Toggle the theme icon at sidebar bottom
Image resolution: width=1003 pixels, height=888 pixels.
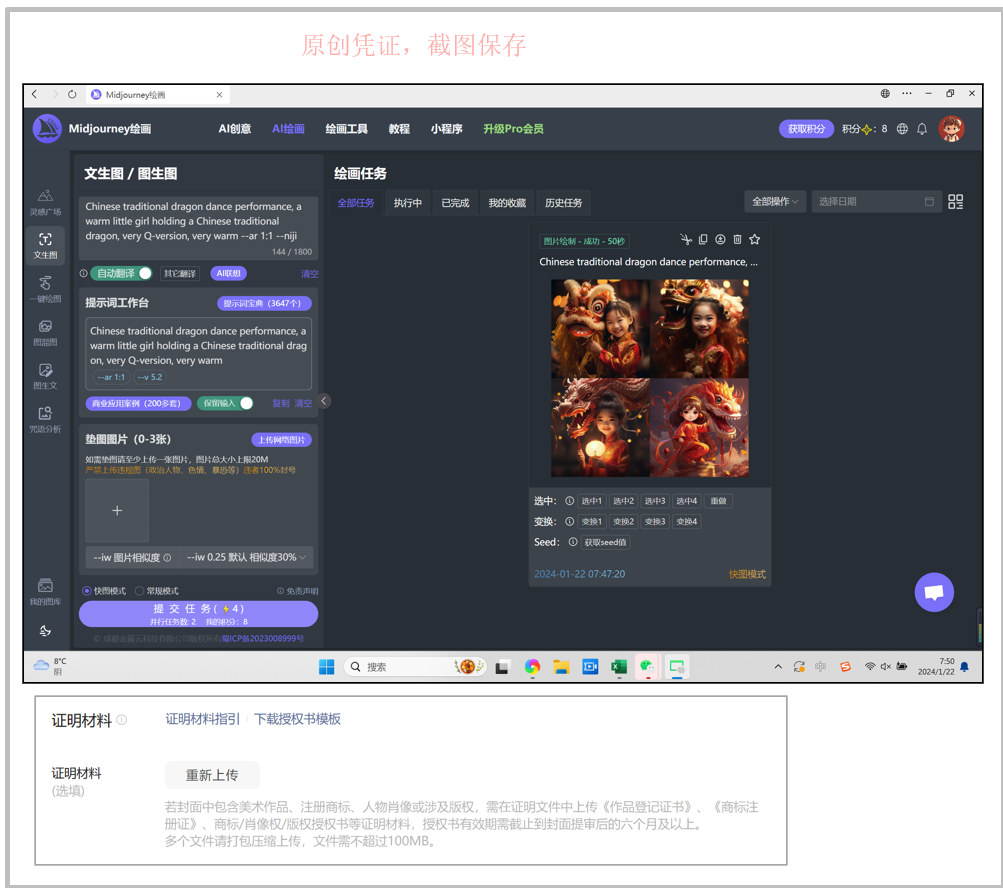(x=45, y=631)
